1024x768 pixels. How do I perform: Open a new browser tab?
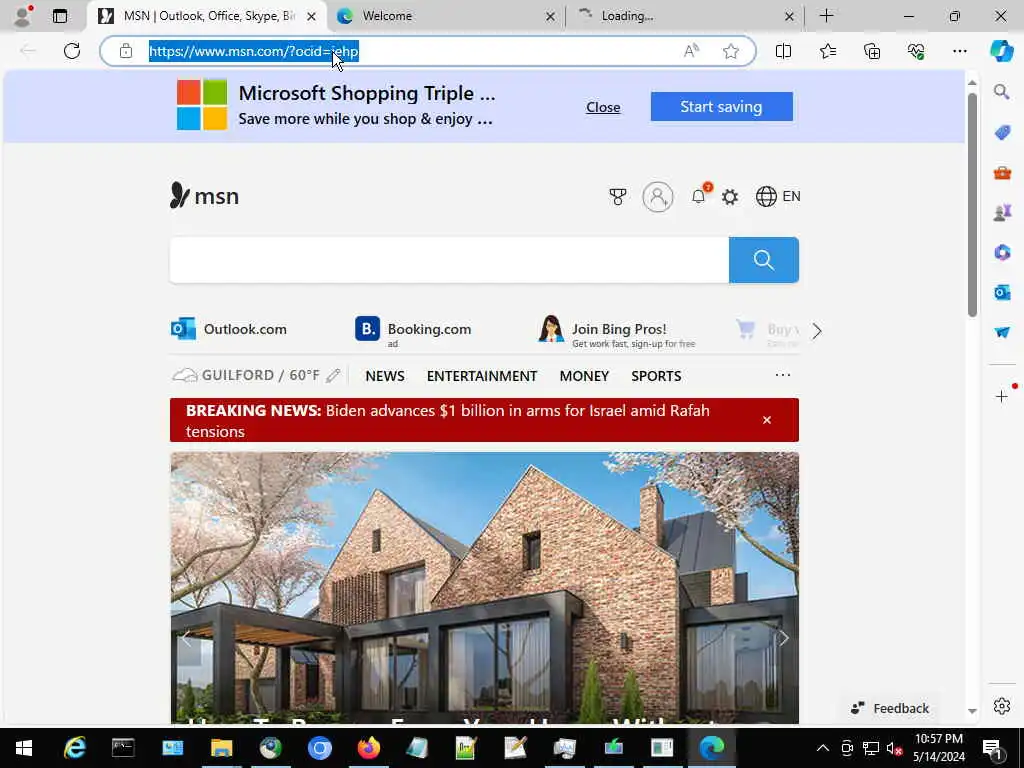[x=826, y=16]
